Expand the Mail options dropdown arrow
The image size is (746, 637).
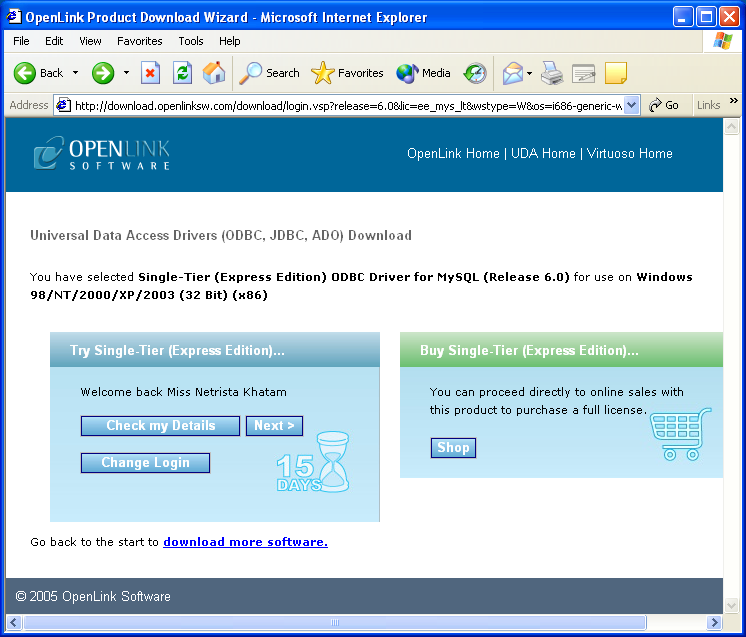530,73
